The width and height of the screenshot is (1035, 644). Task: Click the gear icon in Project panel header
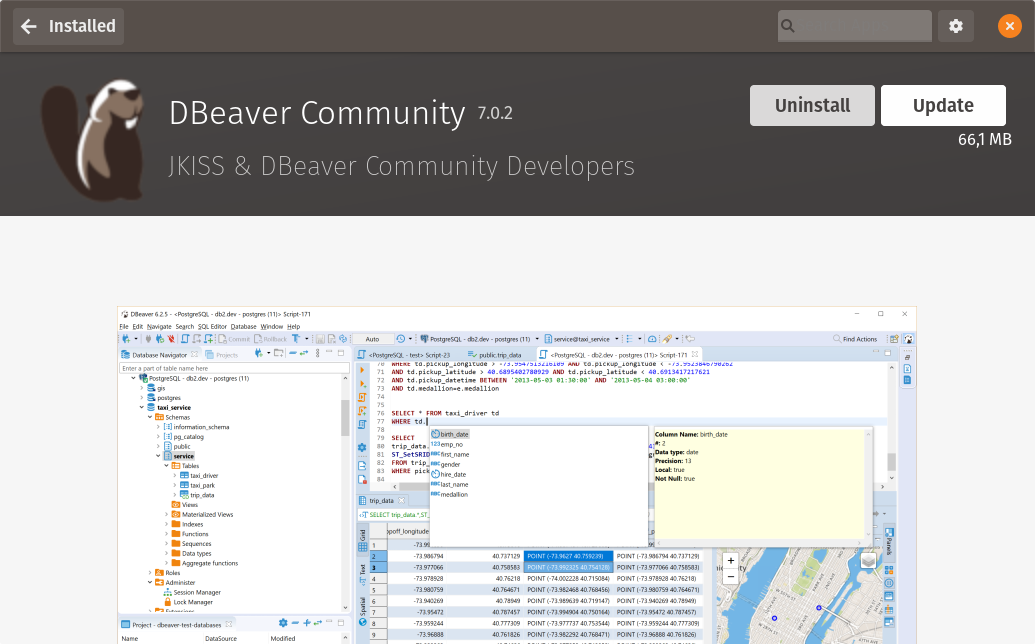click(283, 623)
